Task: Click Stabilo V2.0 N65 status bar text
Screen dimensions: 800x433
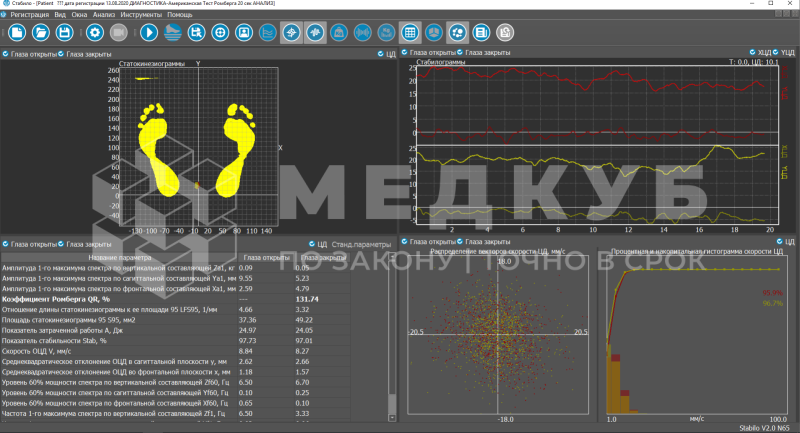Action: (764, 428)
